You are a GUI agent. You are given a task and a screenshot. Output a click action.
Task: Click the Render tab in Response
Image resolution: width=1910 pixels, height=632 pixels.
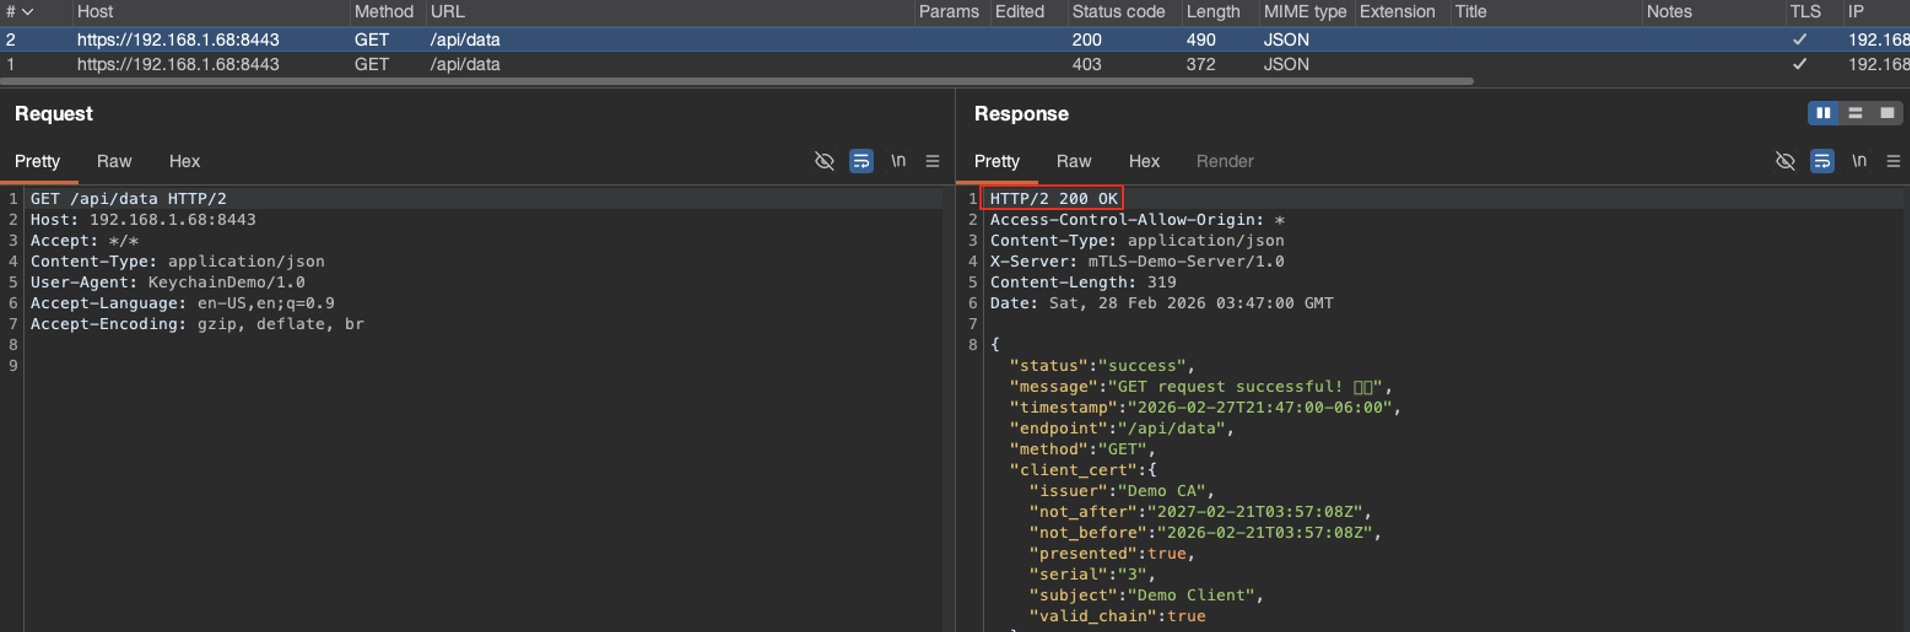pos(1224,161)
